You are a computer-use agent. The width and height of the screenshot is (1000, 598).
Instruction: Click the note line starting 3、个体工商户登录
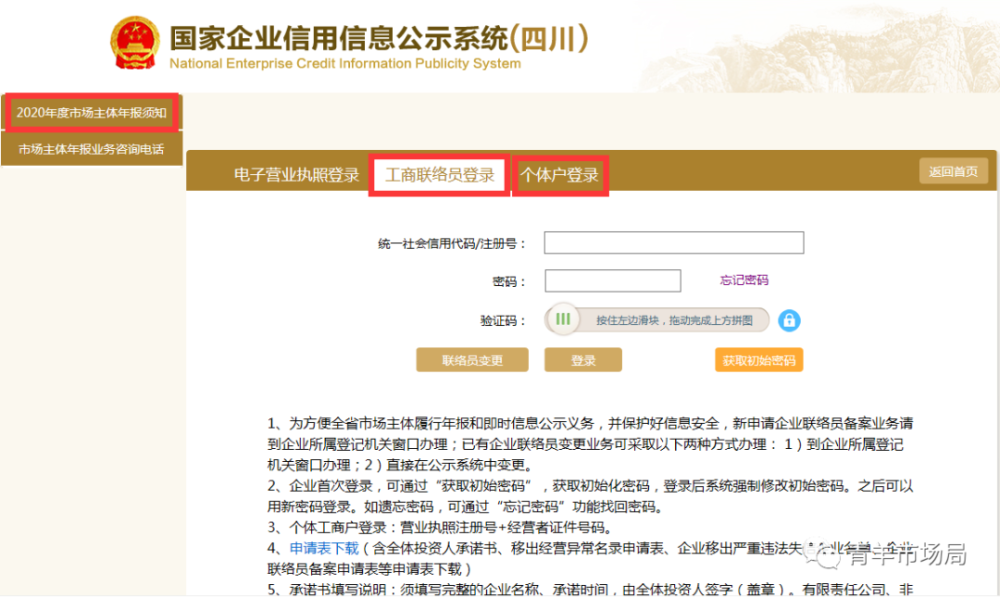(441, 527)
